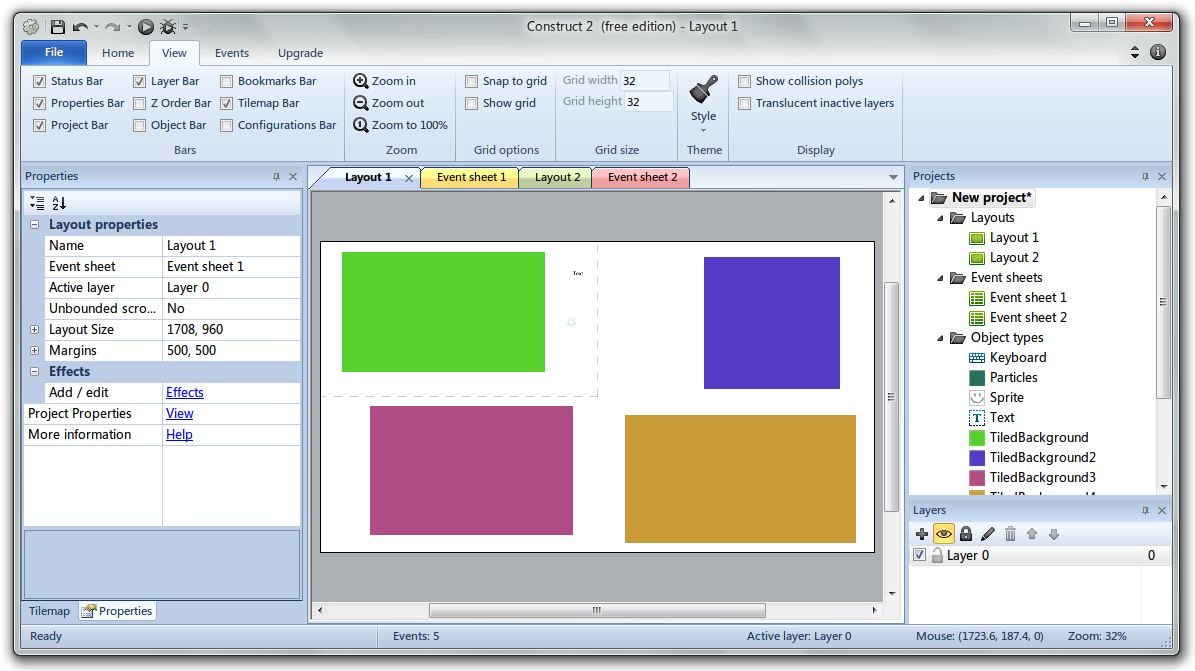Check Show collision polys
The height and width of the screenshot is (671, 1195).
pyautogui.click(x=744, y=81)
